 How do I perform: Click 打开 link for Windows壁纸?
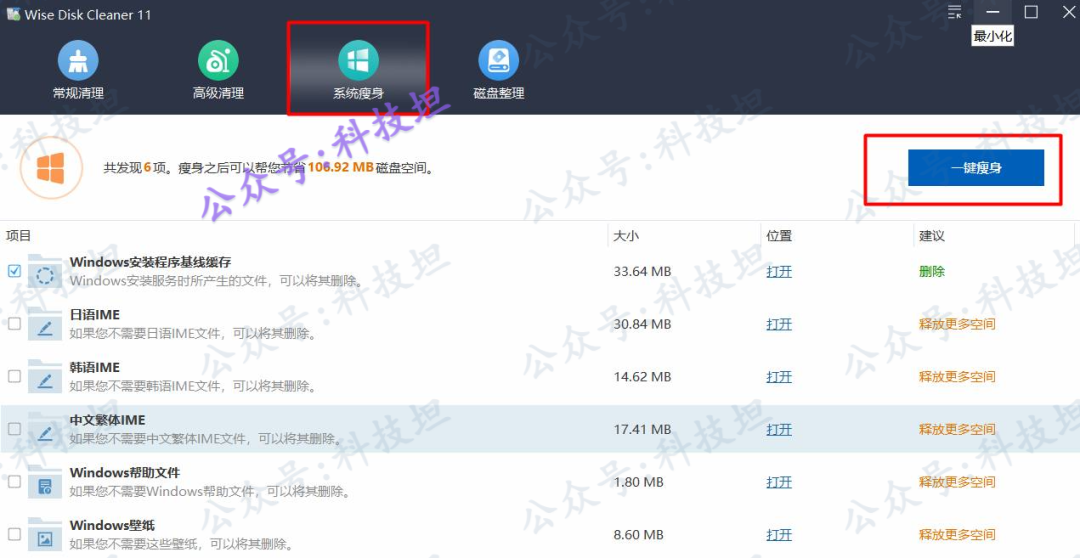[779, 535]
